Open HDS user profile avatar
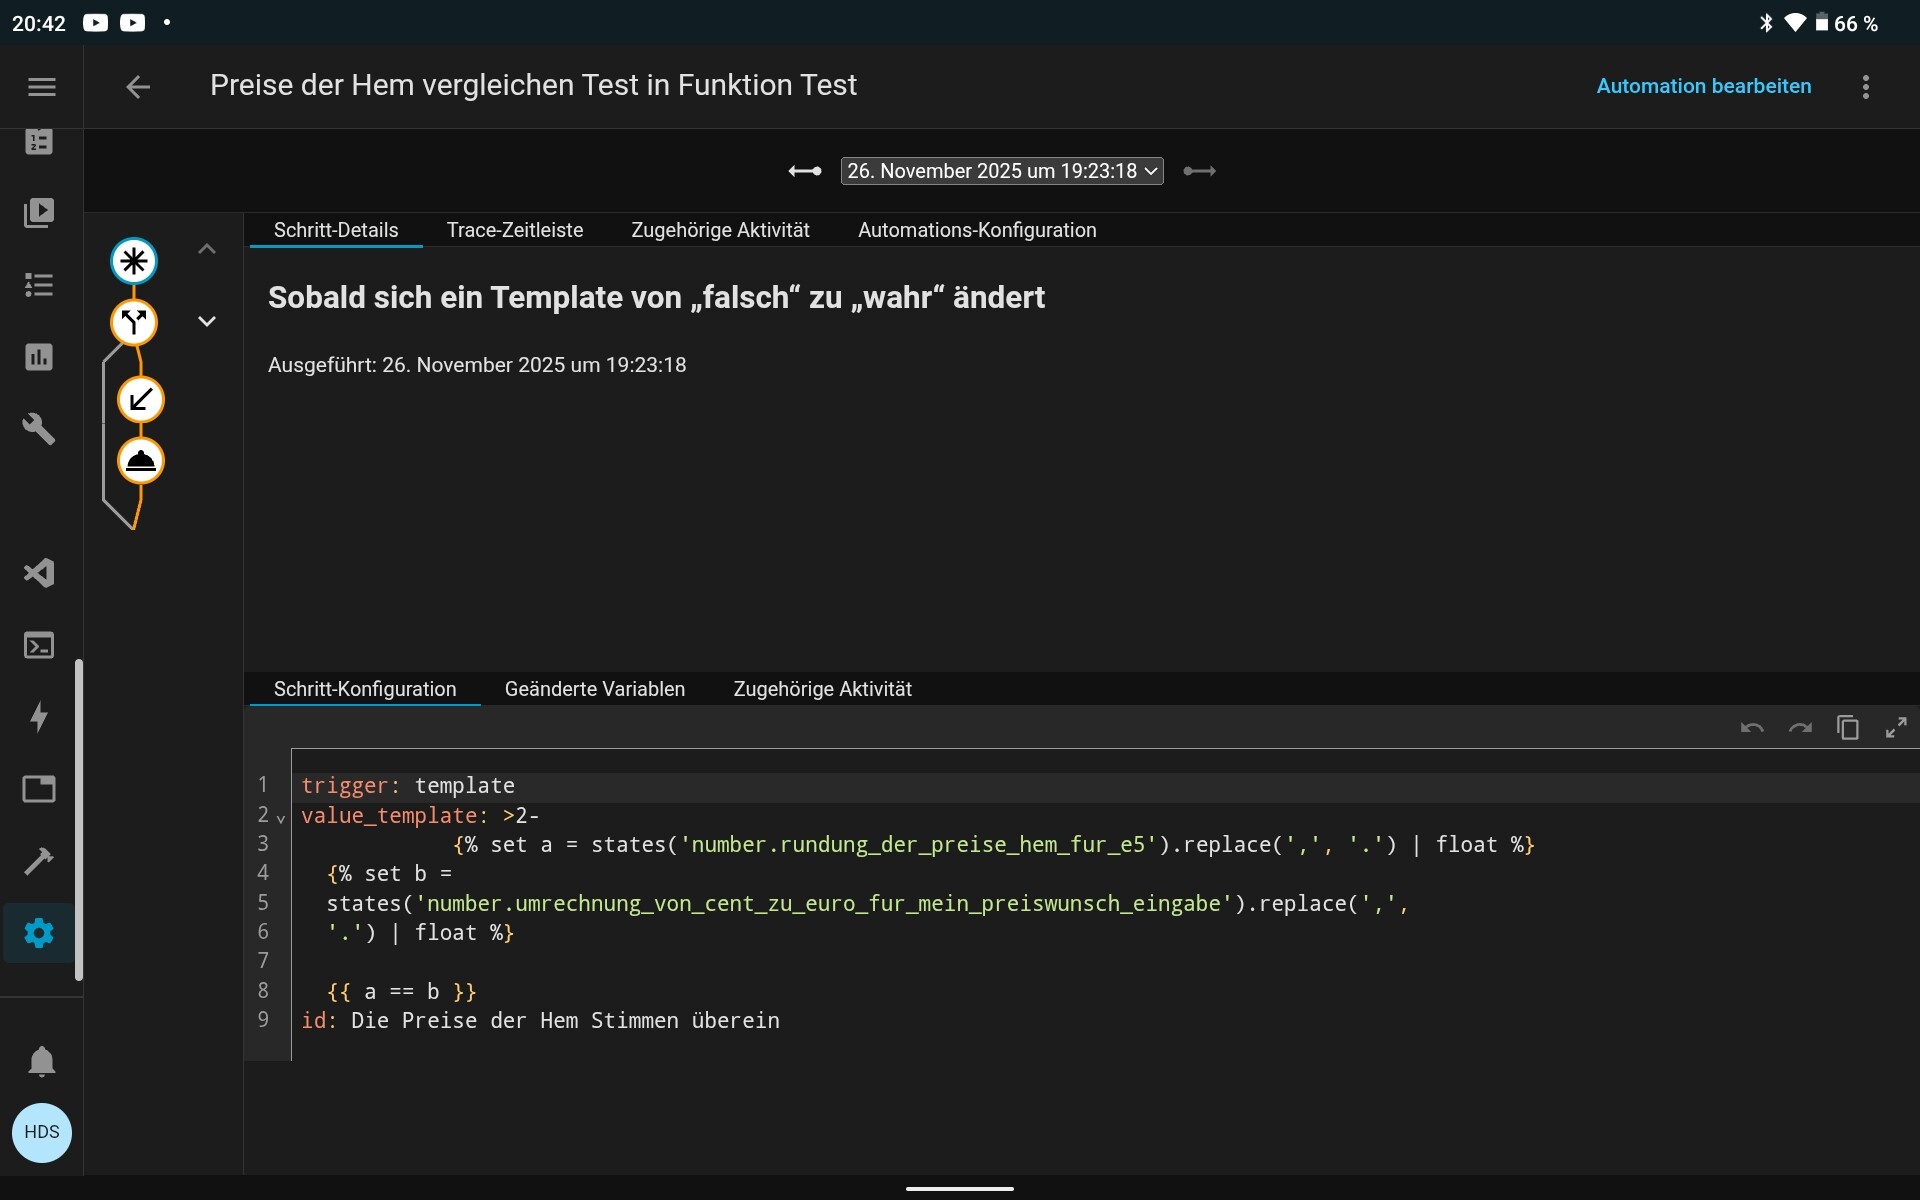The width and height of the screenshot is (1920, 1200). (41, 1132)
